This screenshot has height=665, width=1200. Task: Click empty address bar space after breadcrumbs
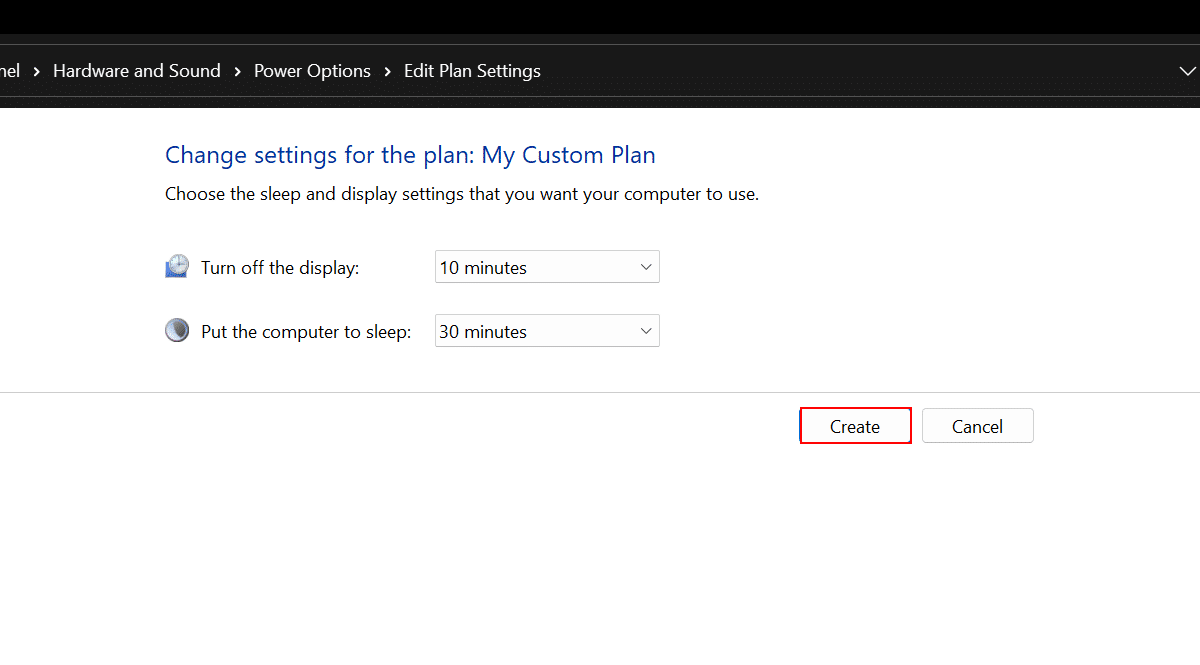850,71
